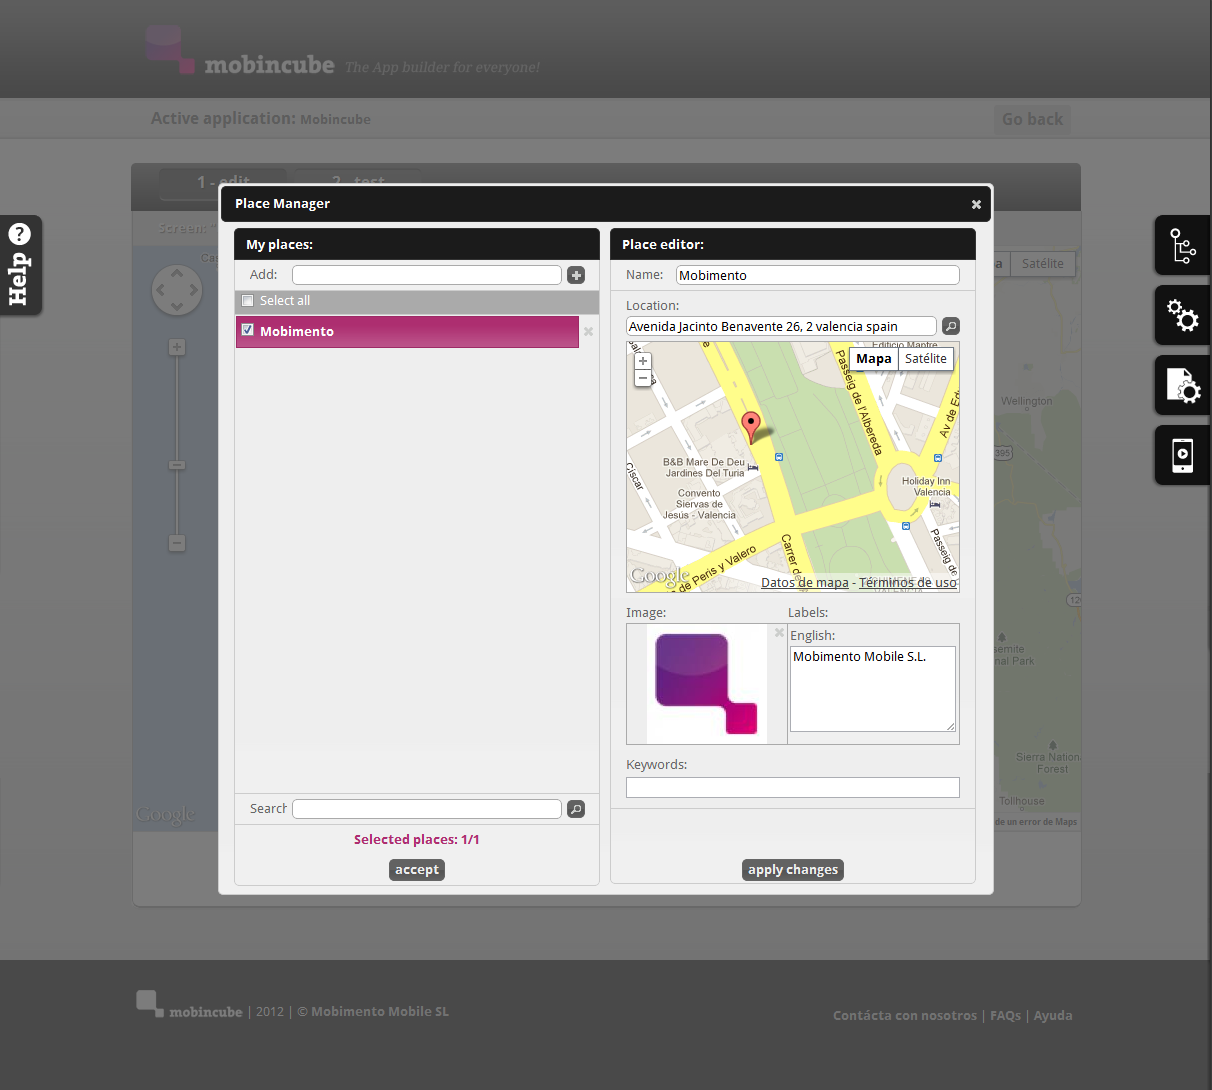Screen dimensions: 1212x1090
Task: Open the screen tree structure sidebar icon
Action: (1183, 245)
